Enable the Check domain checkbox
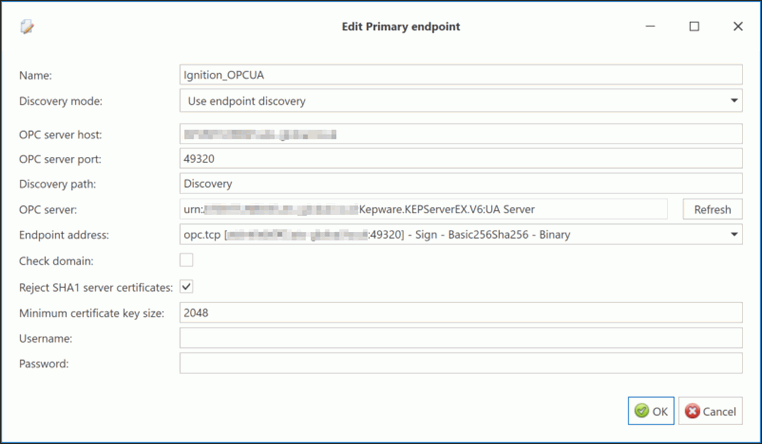This screenshot has height=444, width=762. coord(186,260)
